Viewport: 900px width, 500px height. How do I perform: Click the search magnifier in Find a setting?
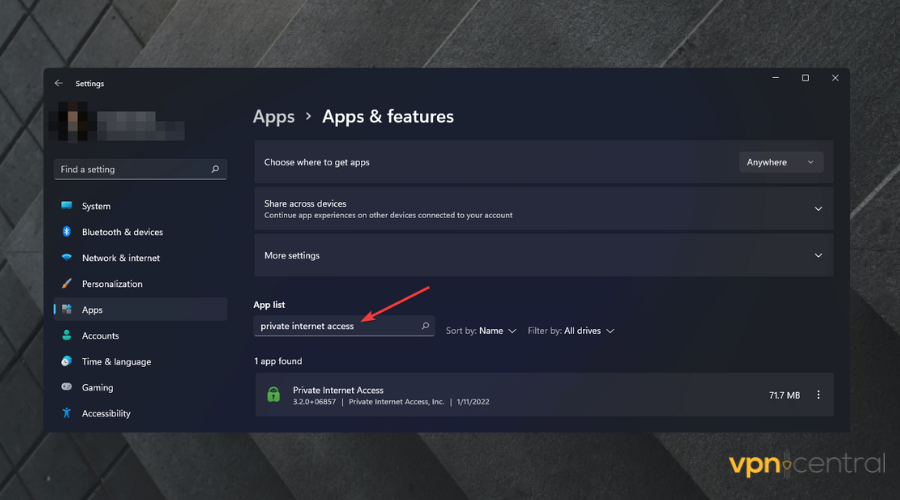215,170
